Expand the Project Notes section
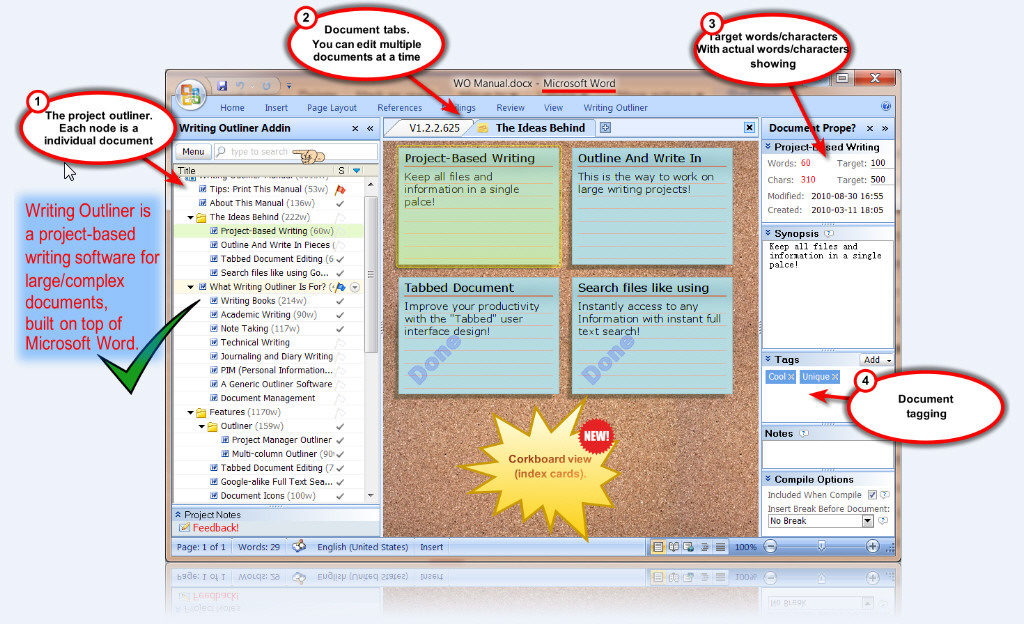The height and width of the screenshot is (624, 1024). click(x=178, y=514)
